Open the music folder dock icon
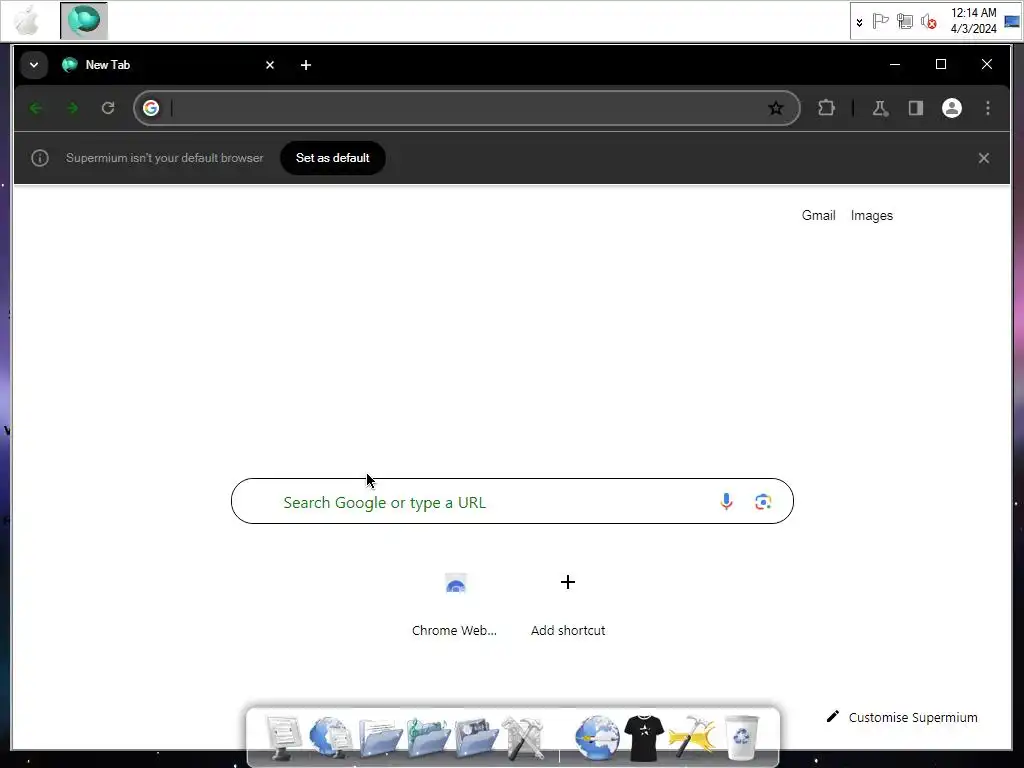This screenshot has width=1024, height=768. pos(428,738)
